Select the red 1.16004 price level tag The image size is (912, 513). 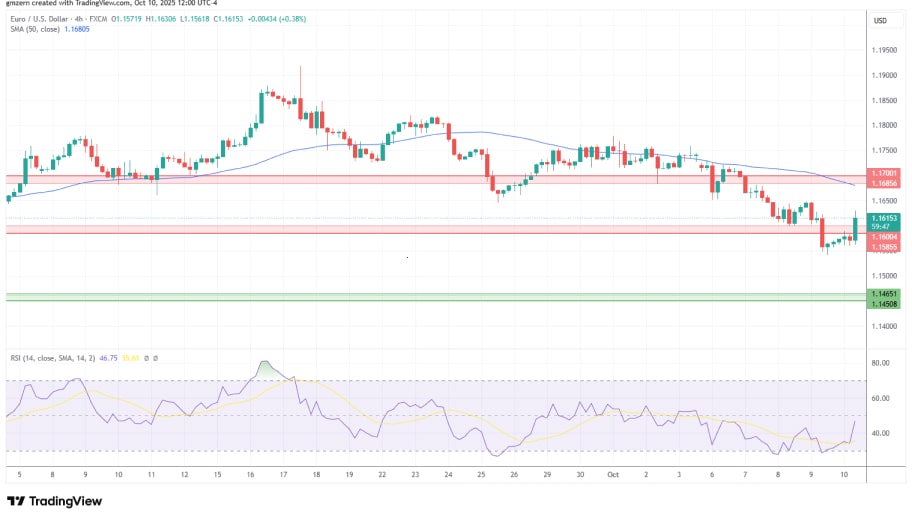[884, 237]
